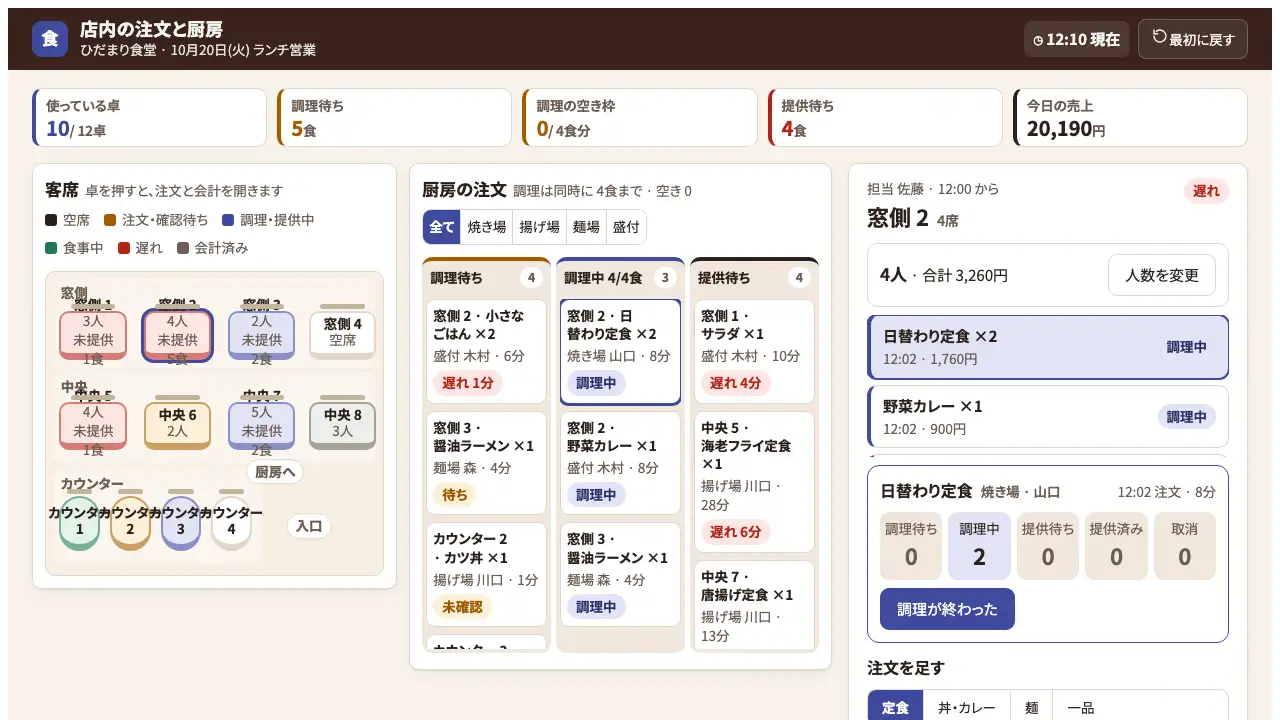Open table 窓側 1 on floor map
Screen dimensions: 1280x720
pyautogui.click(x=93, y=335)
